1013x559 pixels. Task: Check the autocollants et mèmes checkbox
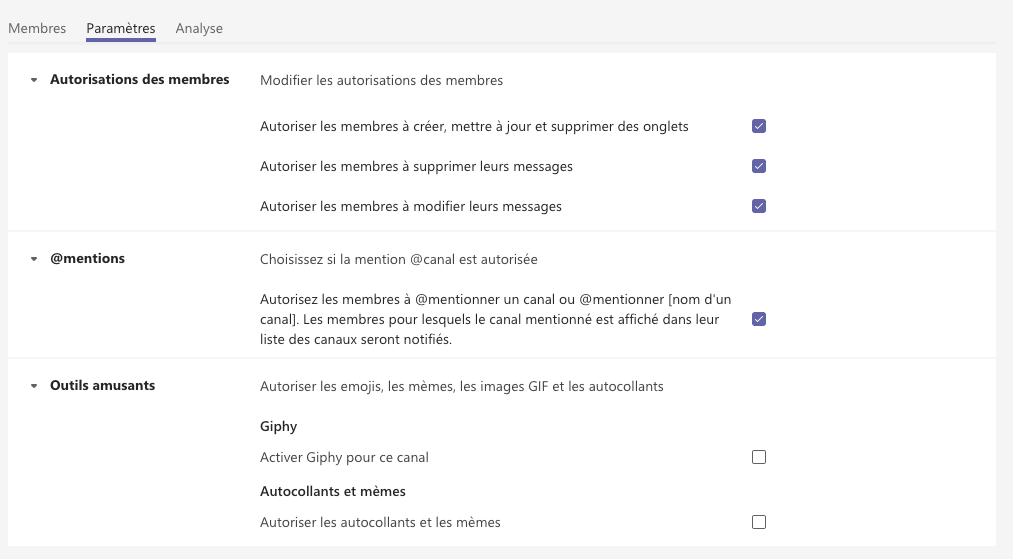[759, 522]
